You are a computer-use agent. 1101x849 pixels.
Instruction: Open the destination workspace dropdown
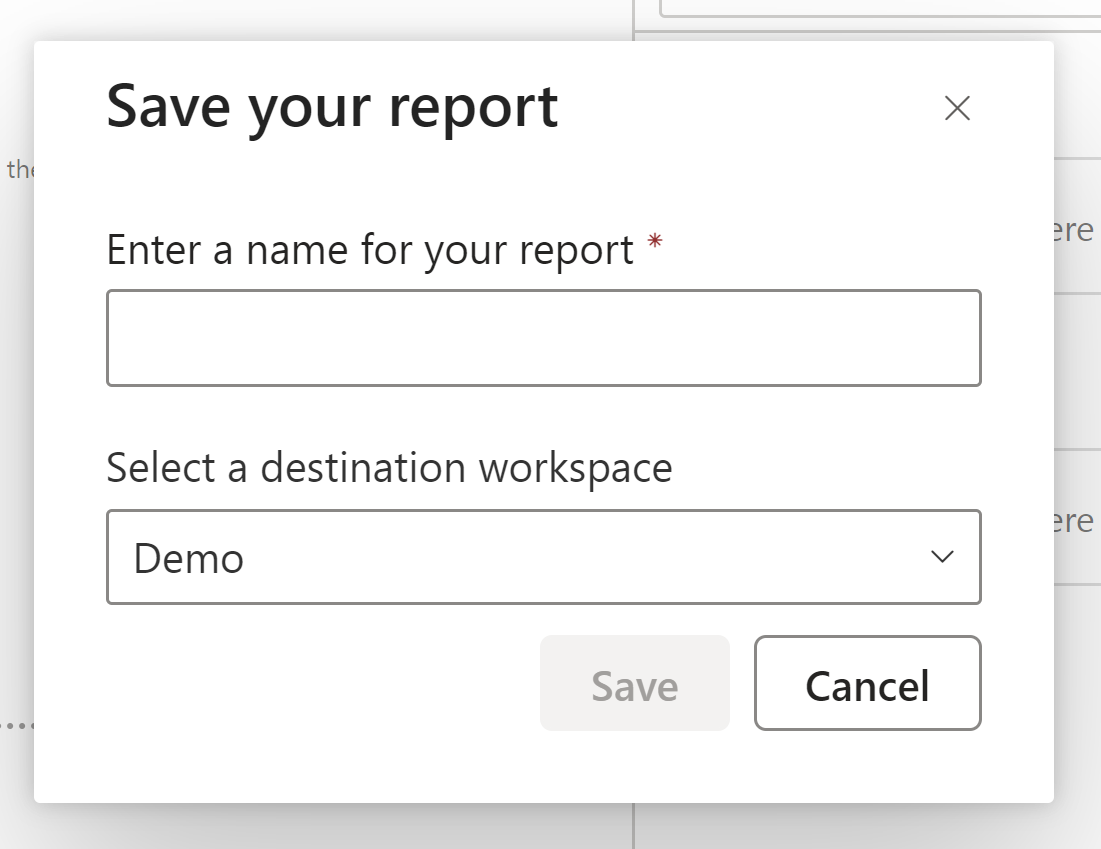(x=543, y=557)
